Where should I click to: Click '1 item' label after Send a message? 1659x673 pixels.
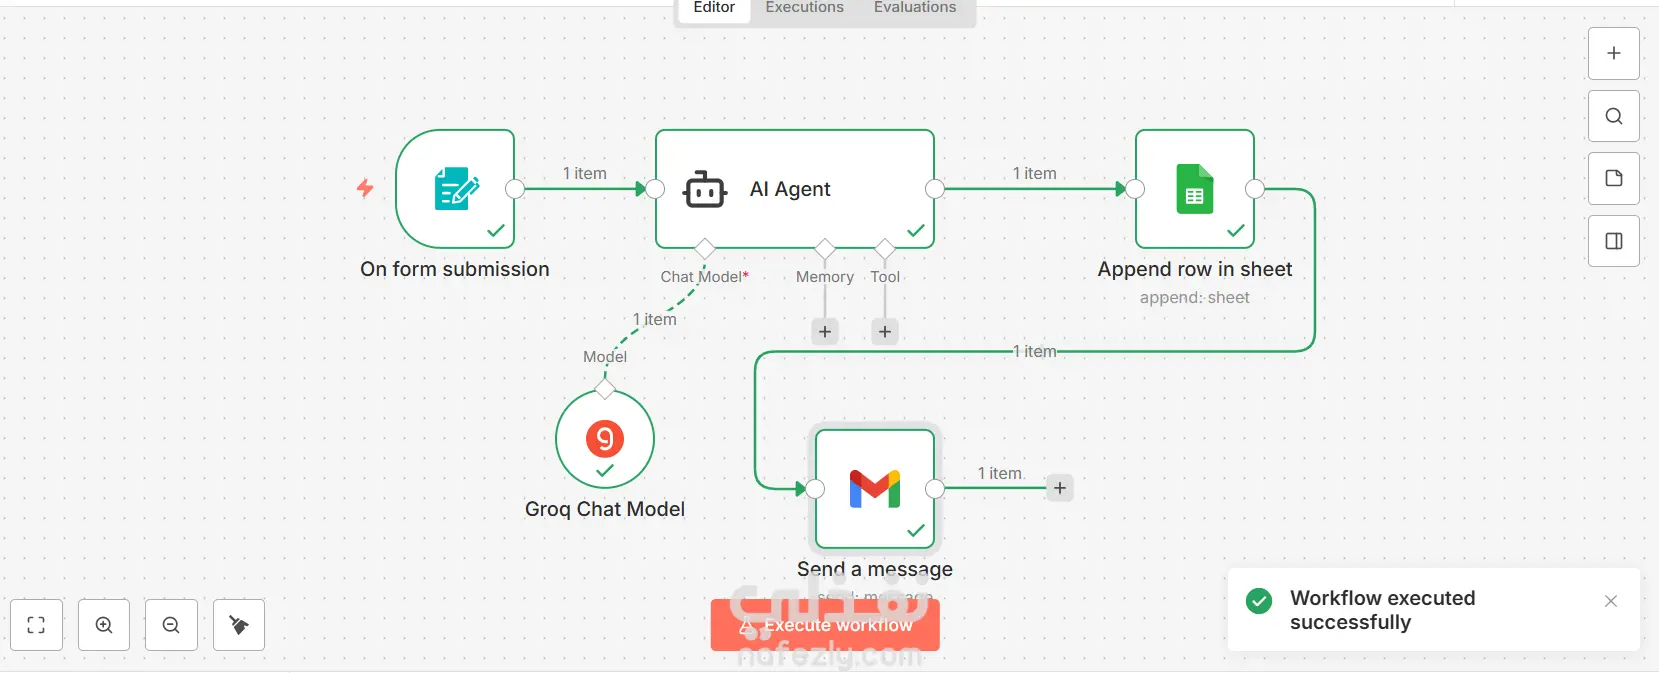pyautogui.click(x=1000, y=473)
